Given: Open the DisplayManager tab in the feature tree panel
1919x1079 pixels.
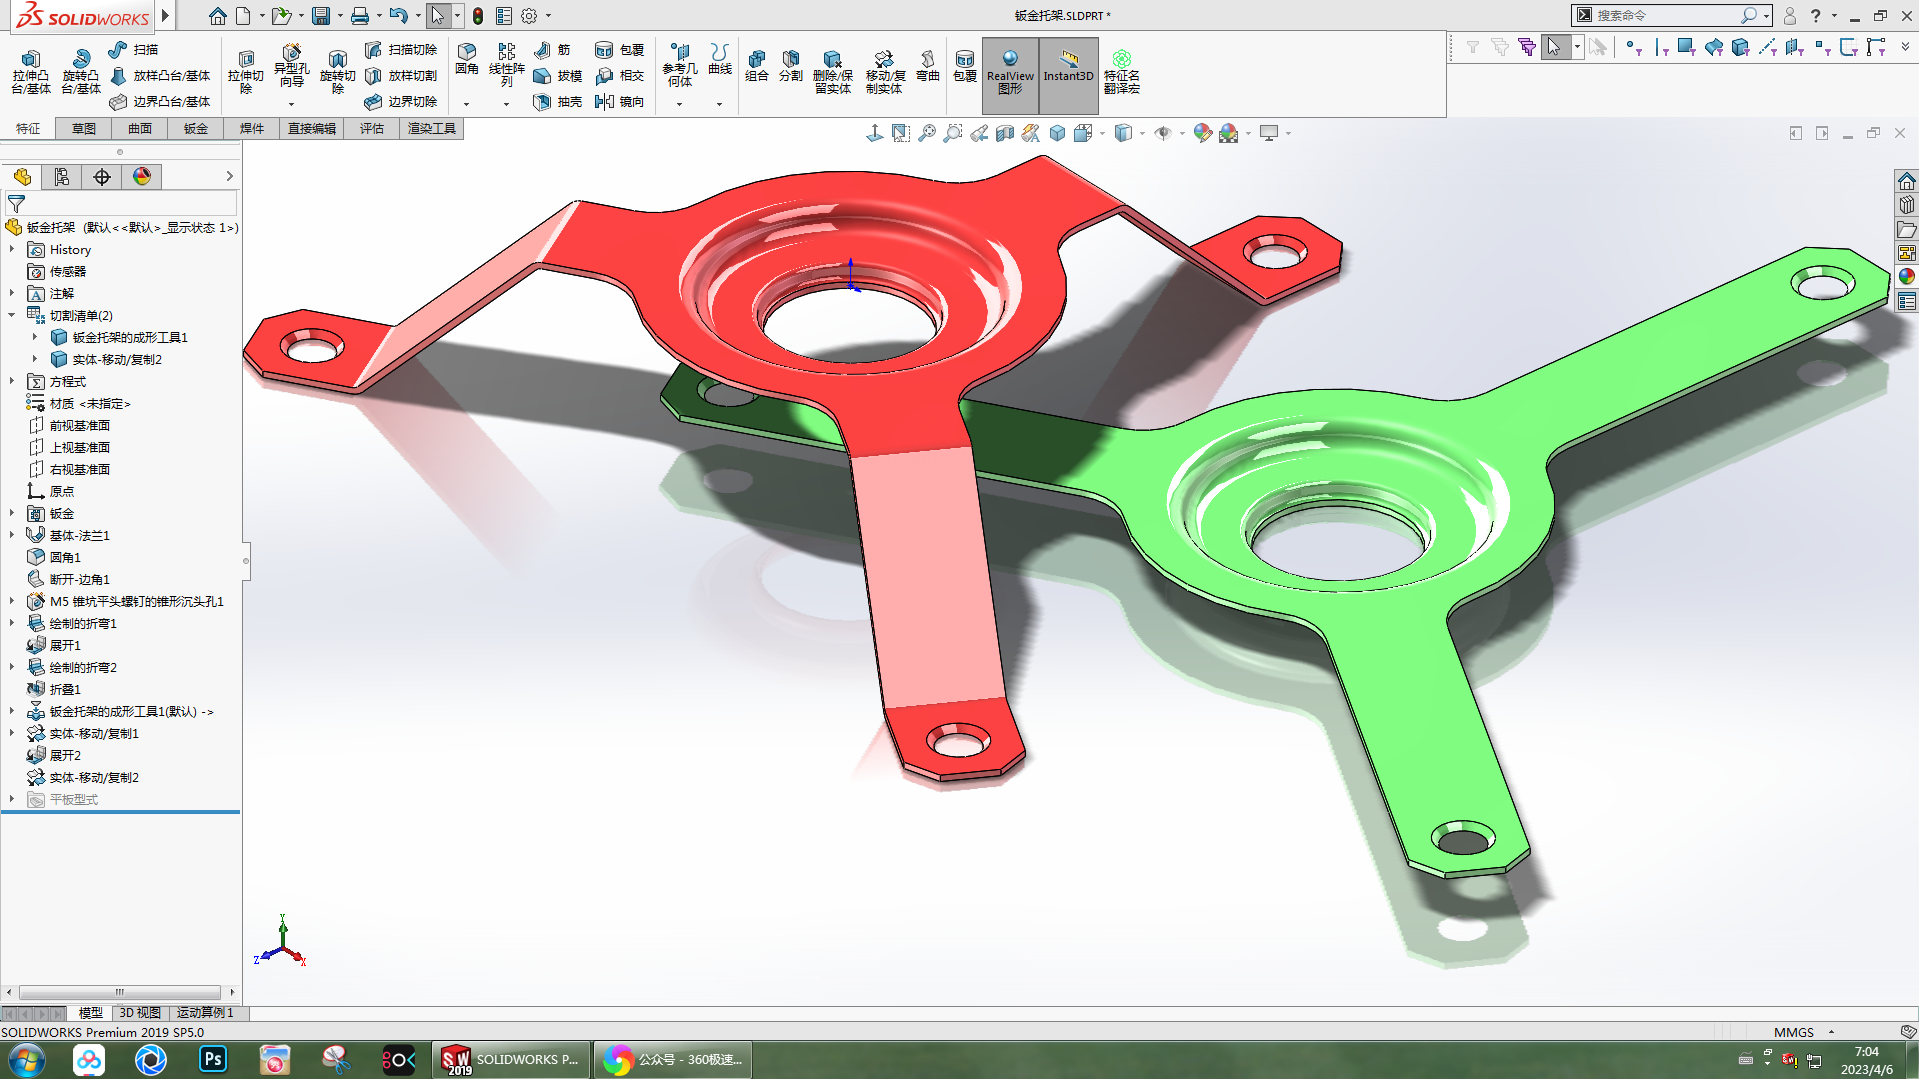Looking at the screenshot, I should tap(142, 177).
